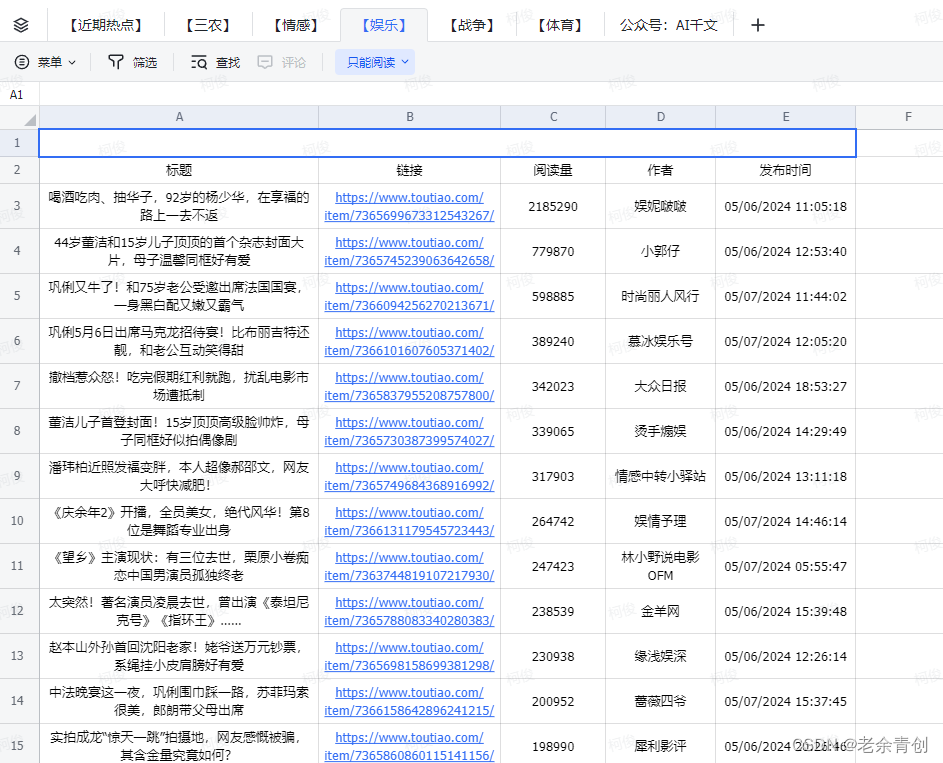Open toutiao link ending 7365837955208757800
This screenshot has height=763, width=943.
click(410, 387)
